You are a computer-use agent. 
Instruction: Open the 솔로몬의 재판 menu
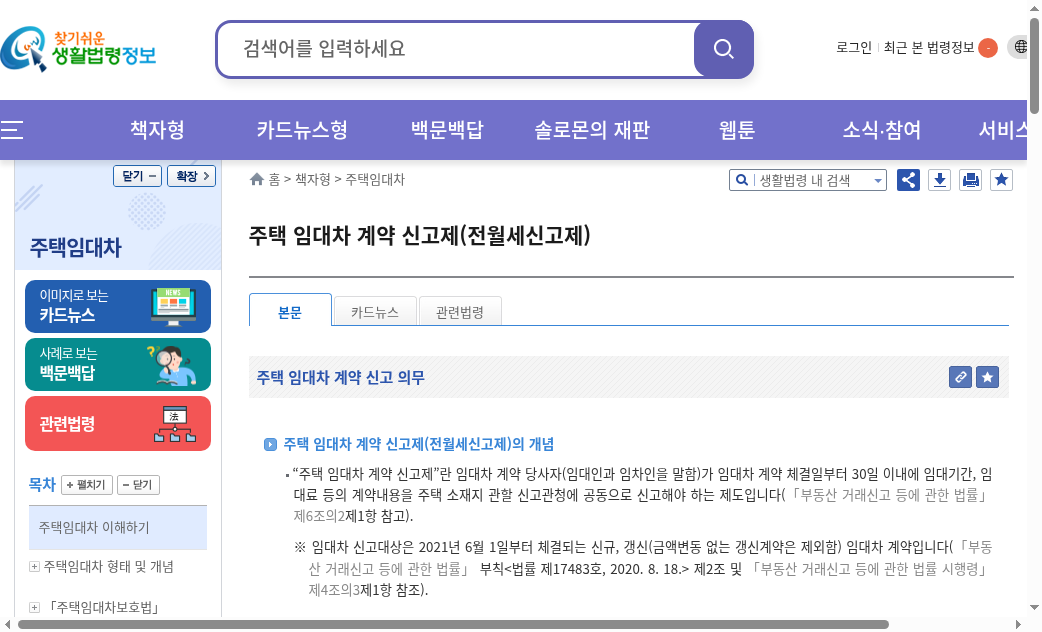pyautogui.click(x=592, y=130)
